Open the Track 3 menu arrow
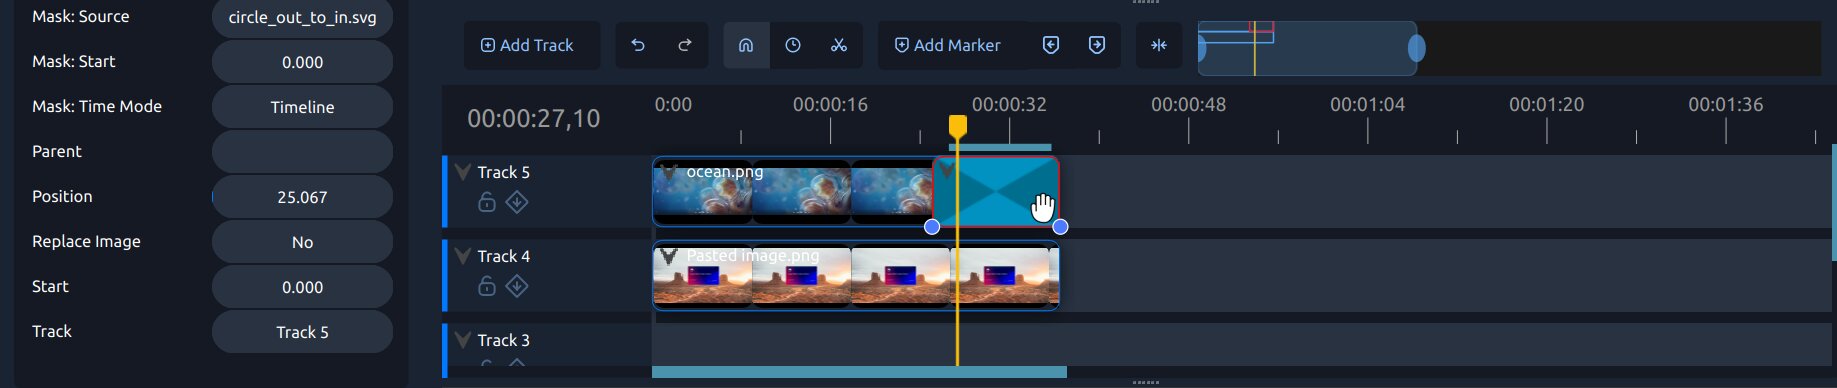 (x=462, y=339)
